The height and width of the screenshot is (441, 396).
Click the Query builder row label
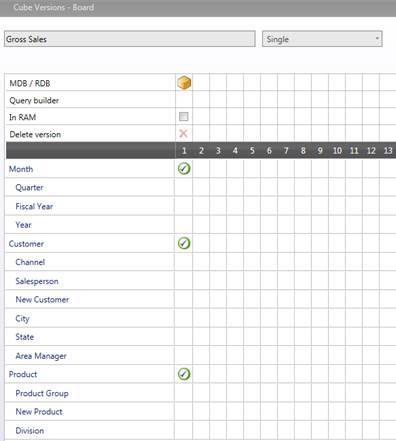[x=34, y=100]
